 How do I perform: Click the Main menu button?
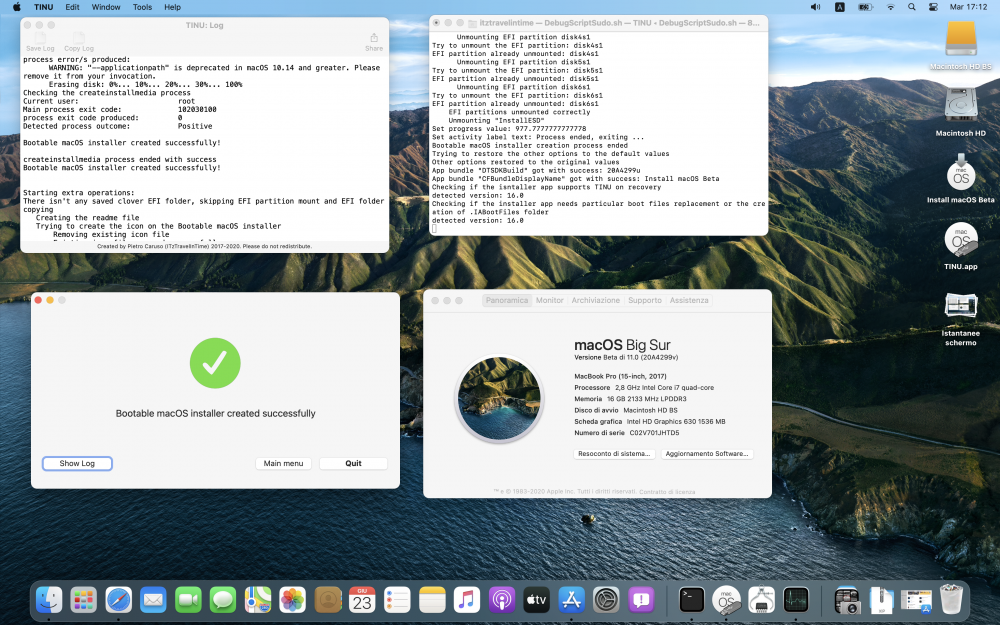[x=283, y=464]
